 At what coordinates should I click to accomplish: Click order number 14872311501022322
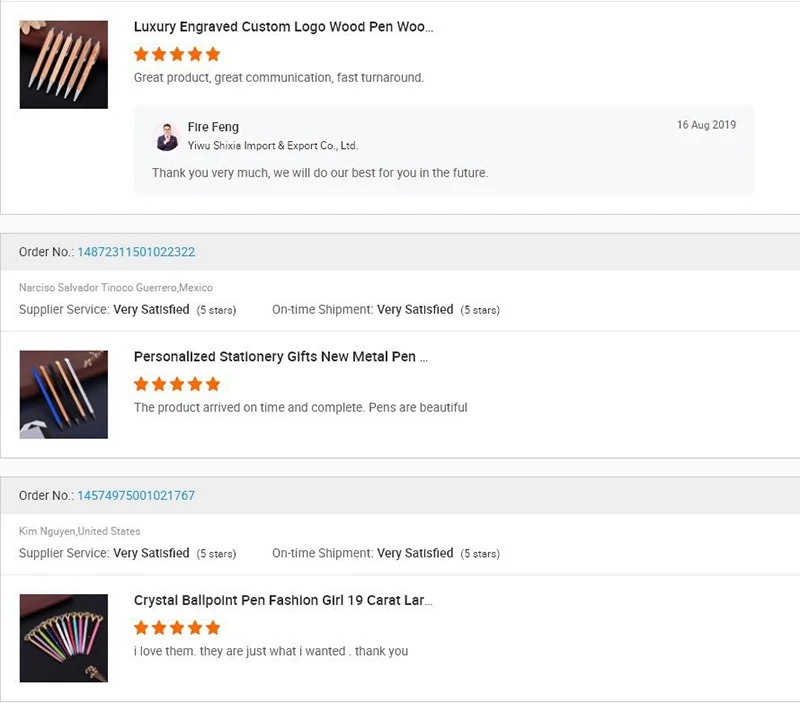tap(136, 252)
